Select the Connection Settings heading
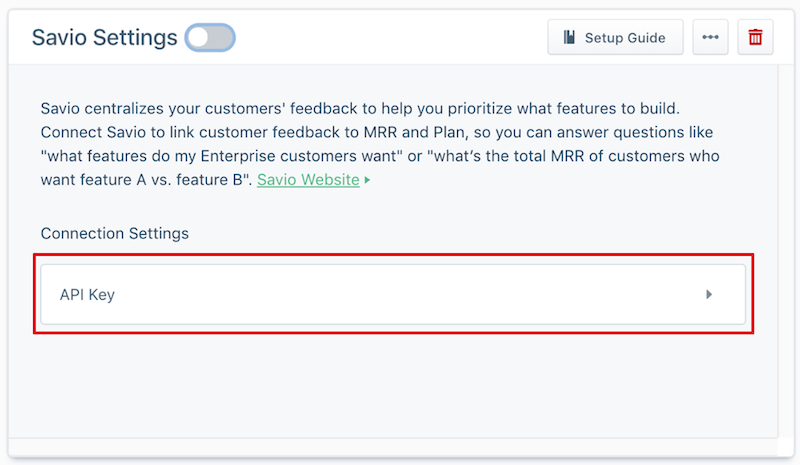Image resolution: width=800 pixels, height=465 pixels. [115, 233]
